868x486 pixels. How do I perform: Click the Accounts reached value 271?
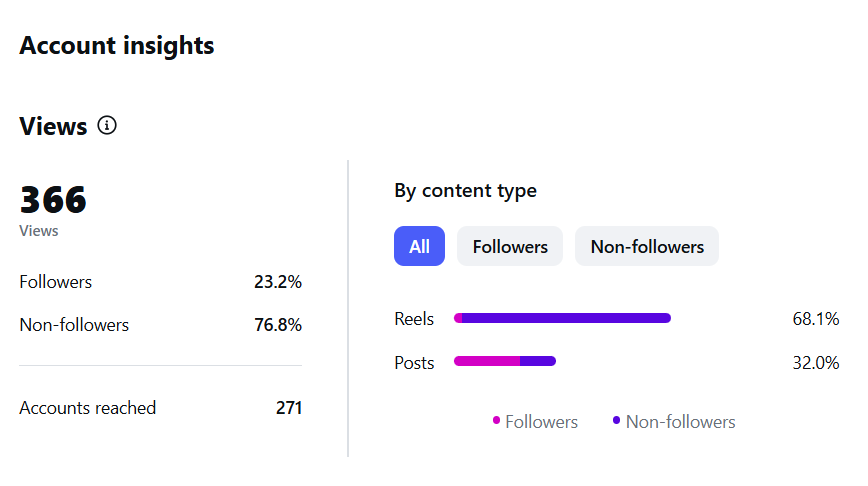click(x=289, y=408)
